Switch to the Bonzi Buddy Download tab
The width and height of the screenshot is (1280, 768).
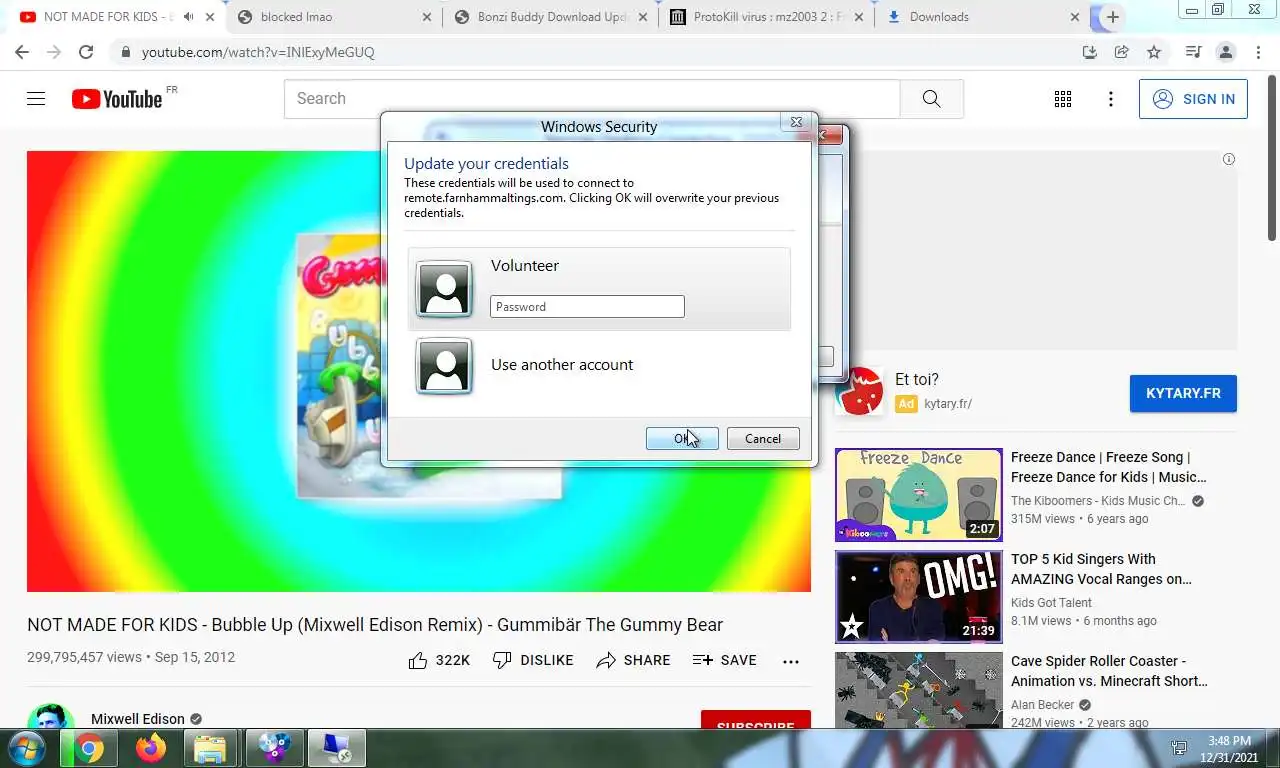(550, 17)
